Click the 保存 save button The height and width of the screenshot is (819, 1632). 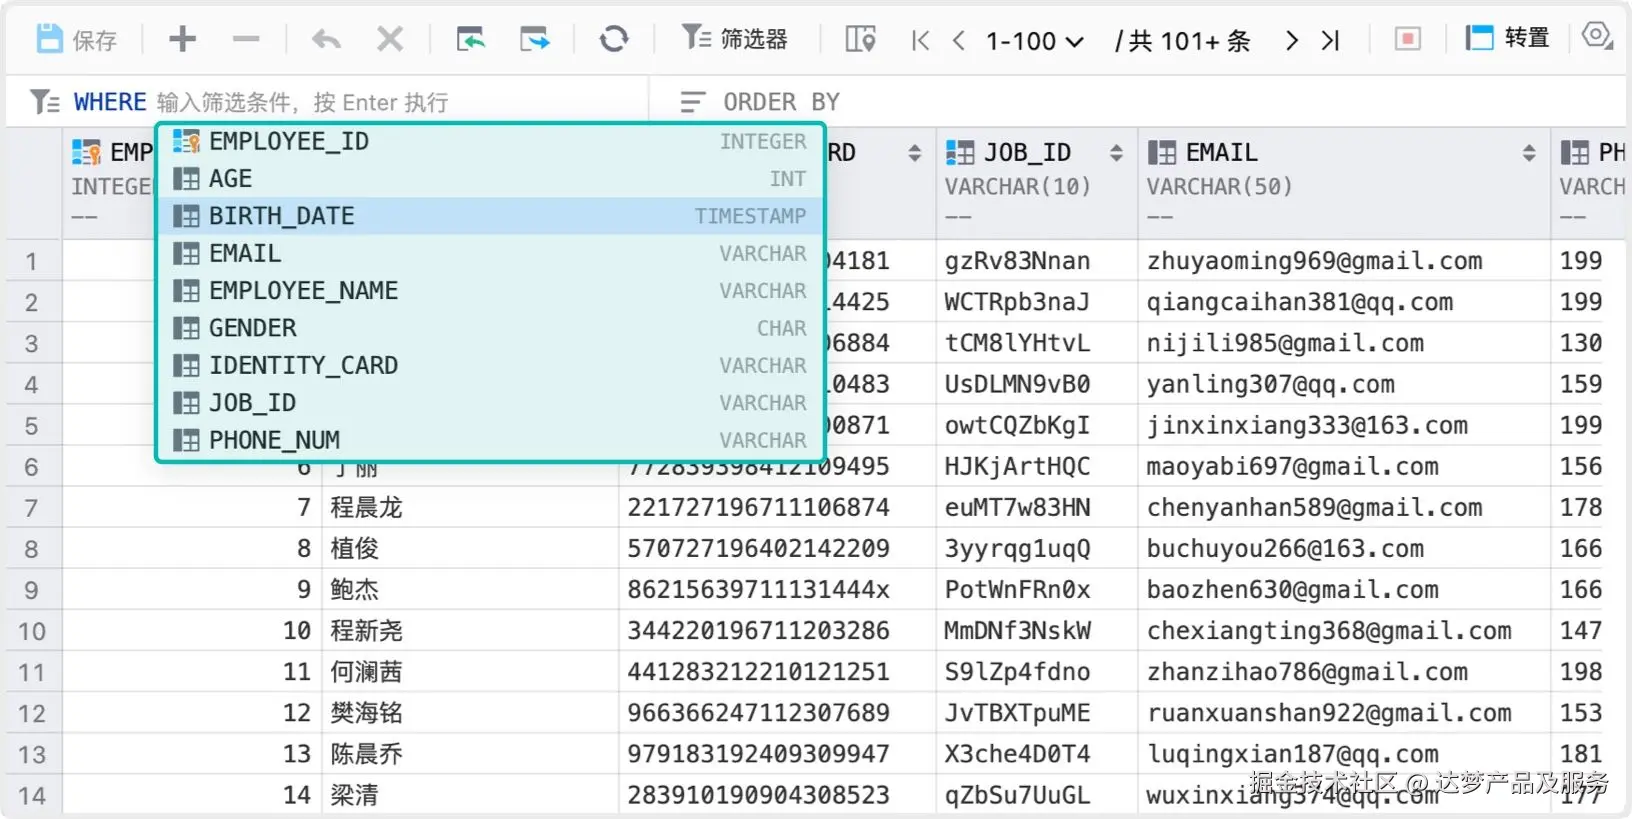pos(77,40)
